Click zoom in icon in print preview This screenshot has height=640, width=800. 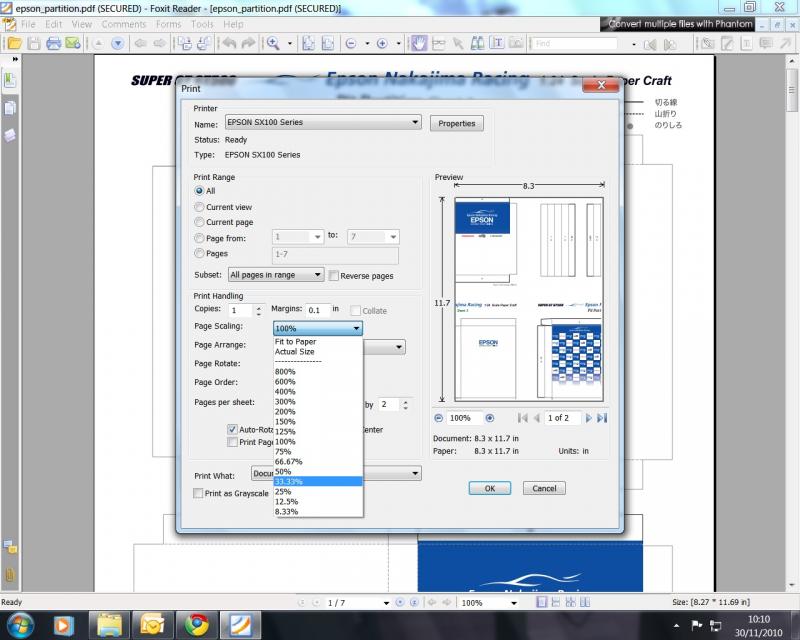pyautogui.click(x=489, y=418)
